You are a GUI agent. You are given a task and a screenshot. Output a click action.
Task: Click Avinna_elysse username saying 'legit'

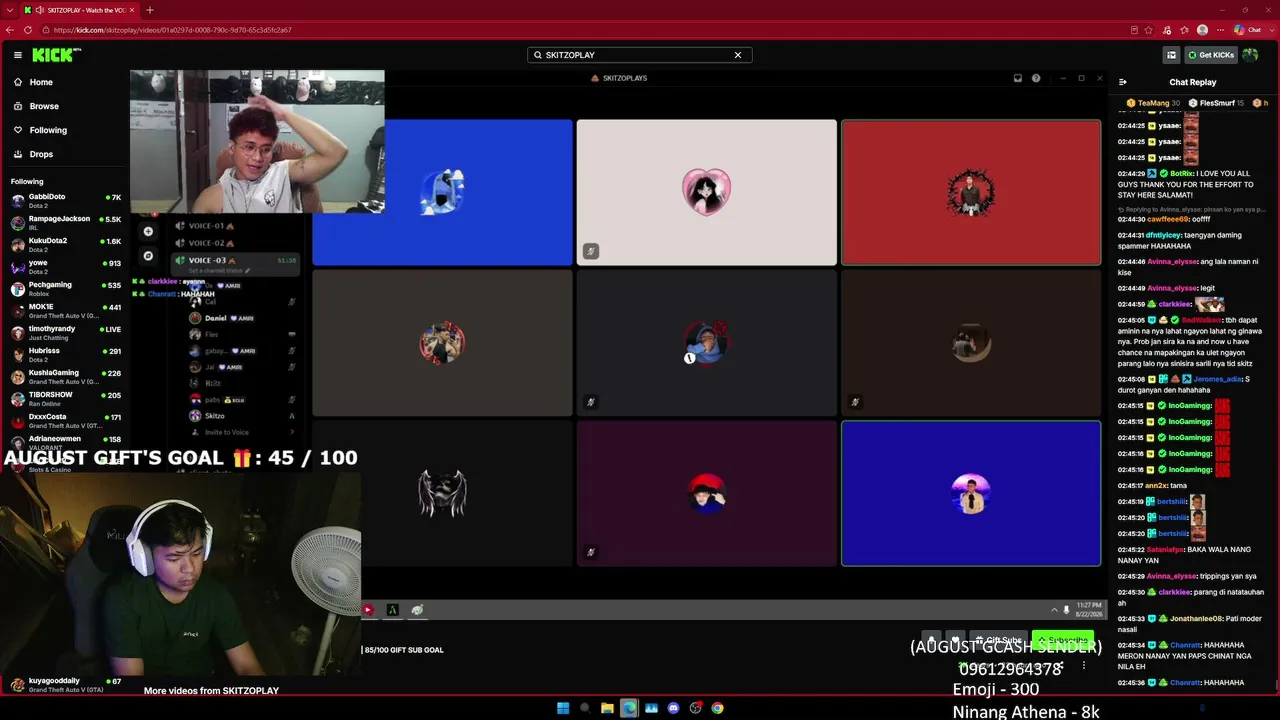(1172, 288)
